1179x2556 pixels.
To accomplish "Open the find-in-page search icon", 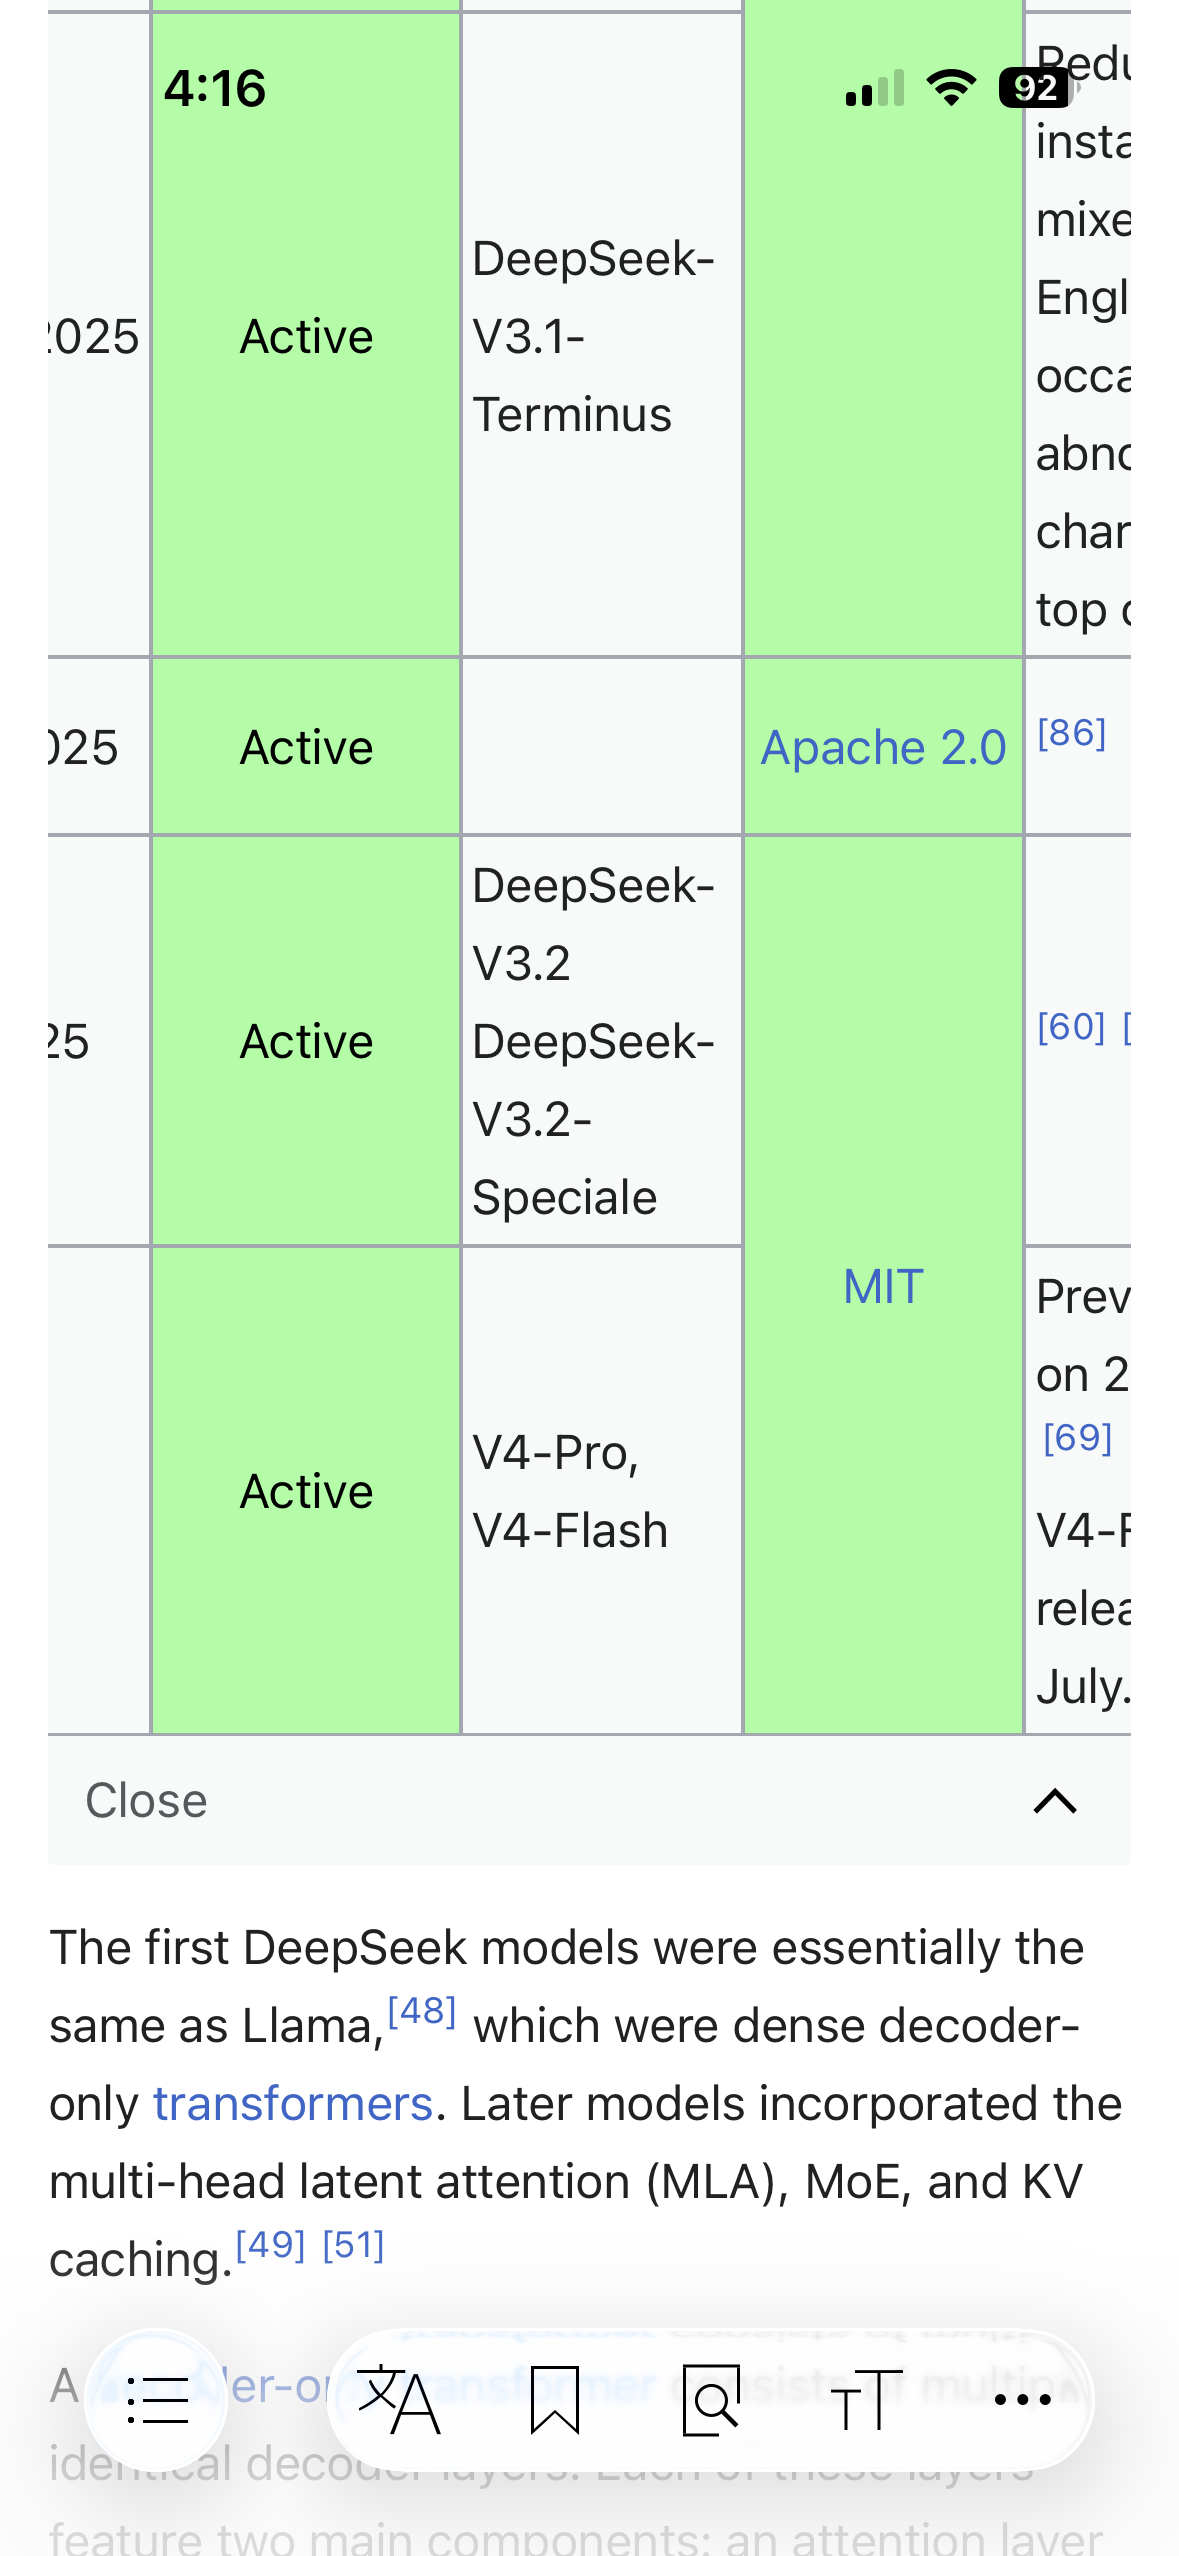I will pos(711,2400).
